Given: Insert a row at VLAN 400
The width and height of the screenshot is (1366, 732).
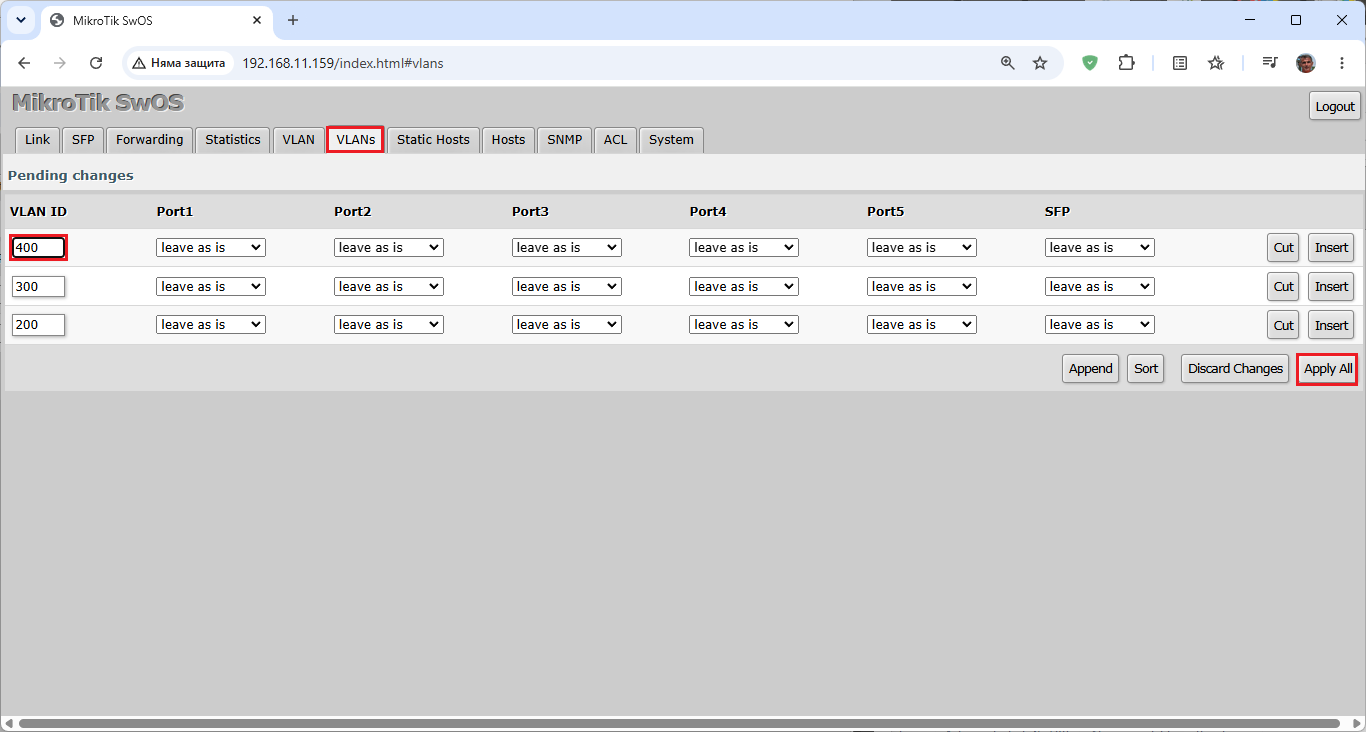Looking at the screenshot, I should coord(1331,248).
